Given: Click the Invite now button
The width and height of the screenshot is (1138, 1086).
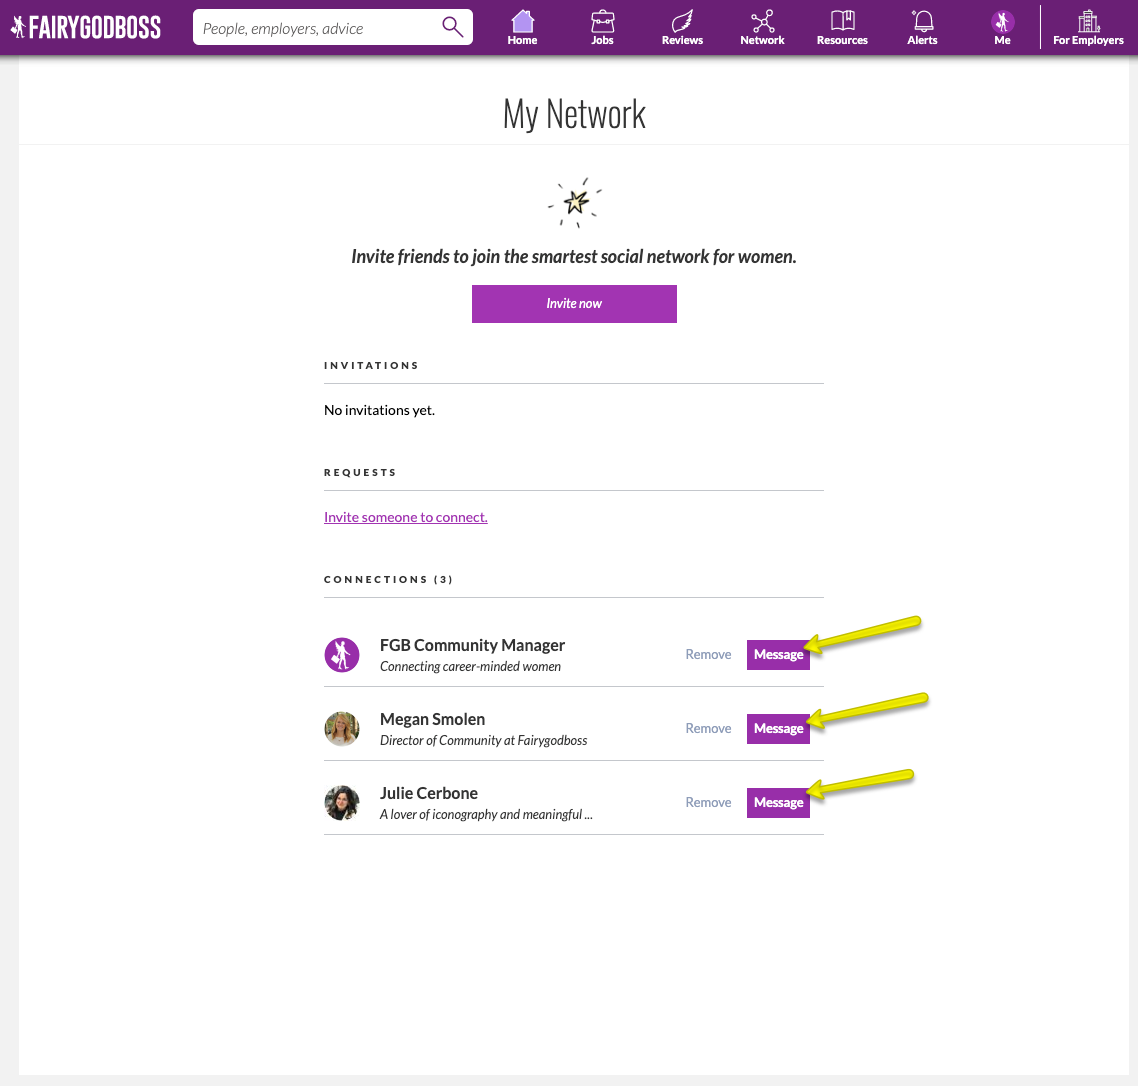Looking at the screenshot, I should point(574,303).
